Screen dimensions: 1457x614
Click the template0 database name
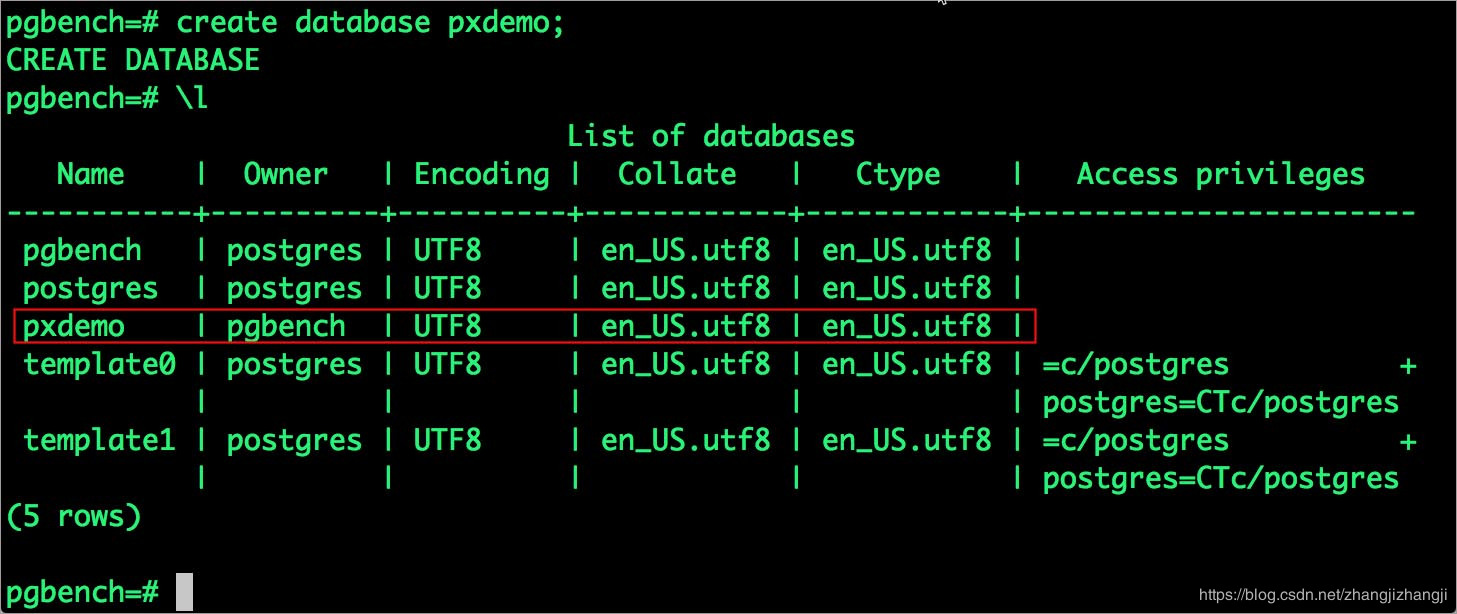click(100, 365)
